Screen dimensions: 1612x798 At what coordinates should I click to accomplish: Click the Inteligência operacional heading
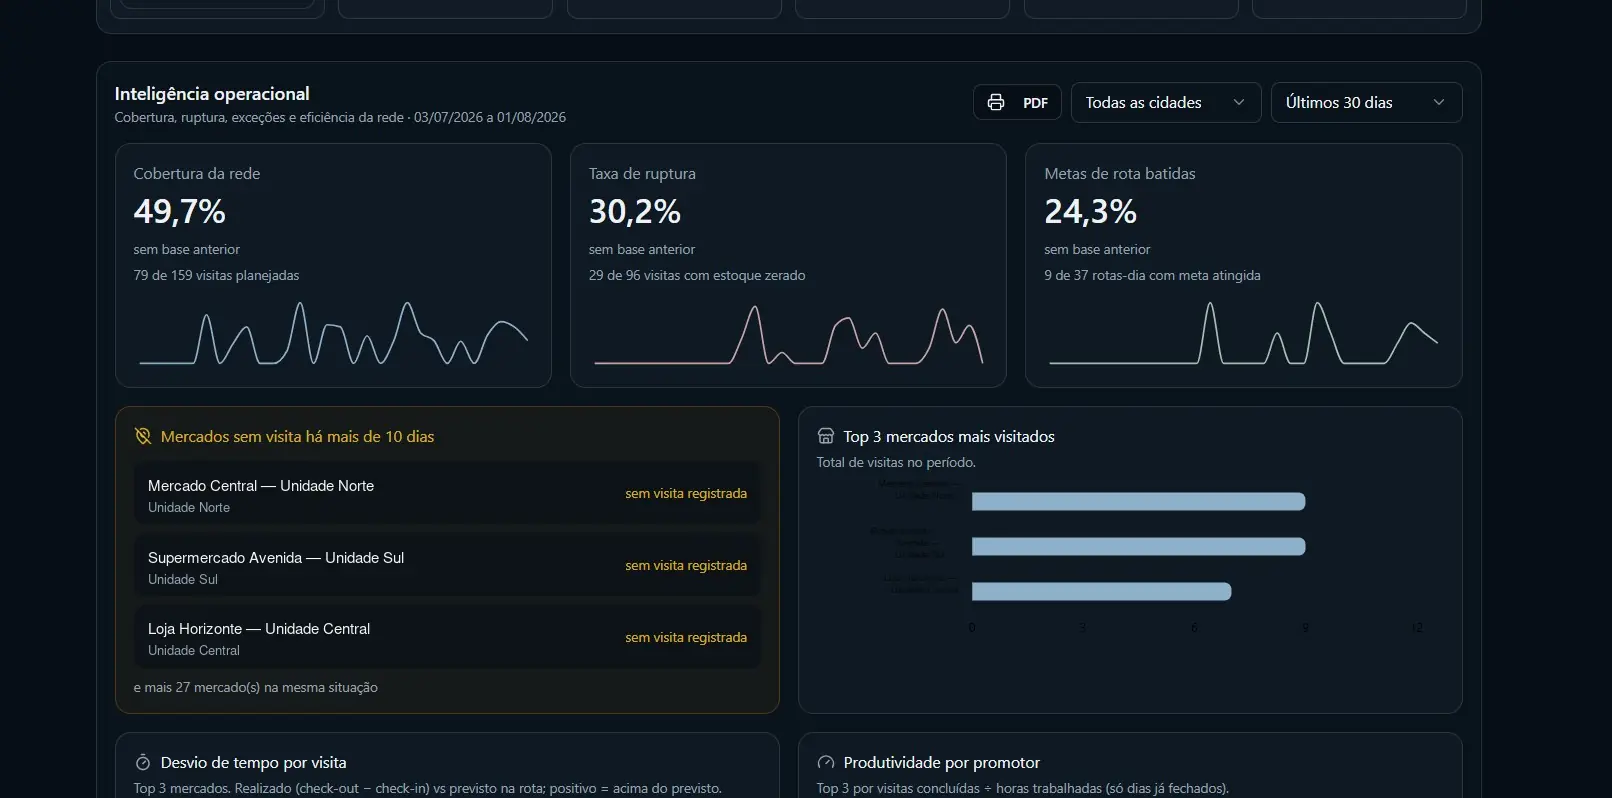coord(212,94)
